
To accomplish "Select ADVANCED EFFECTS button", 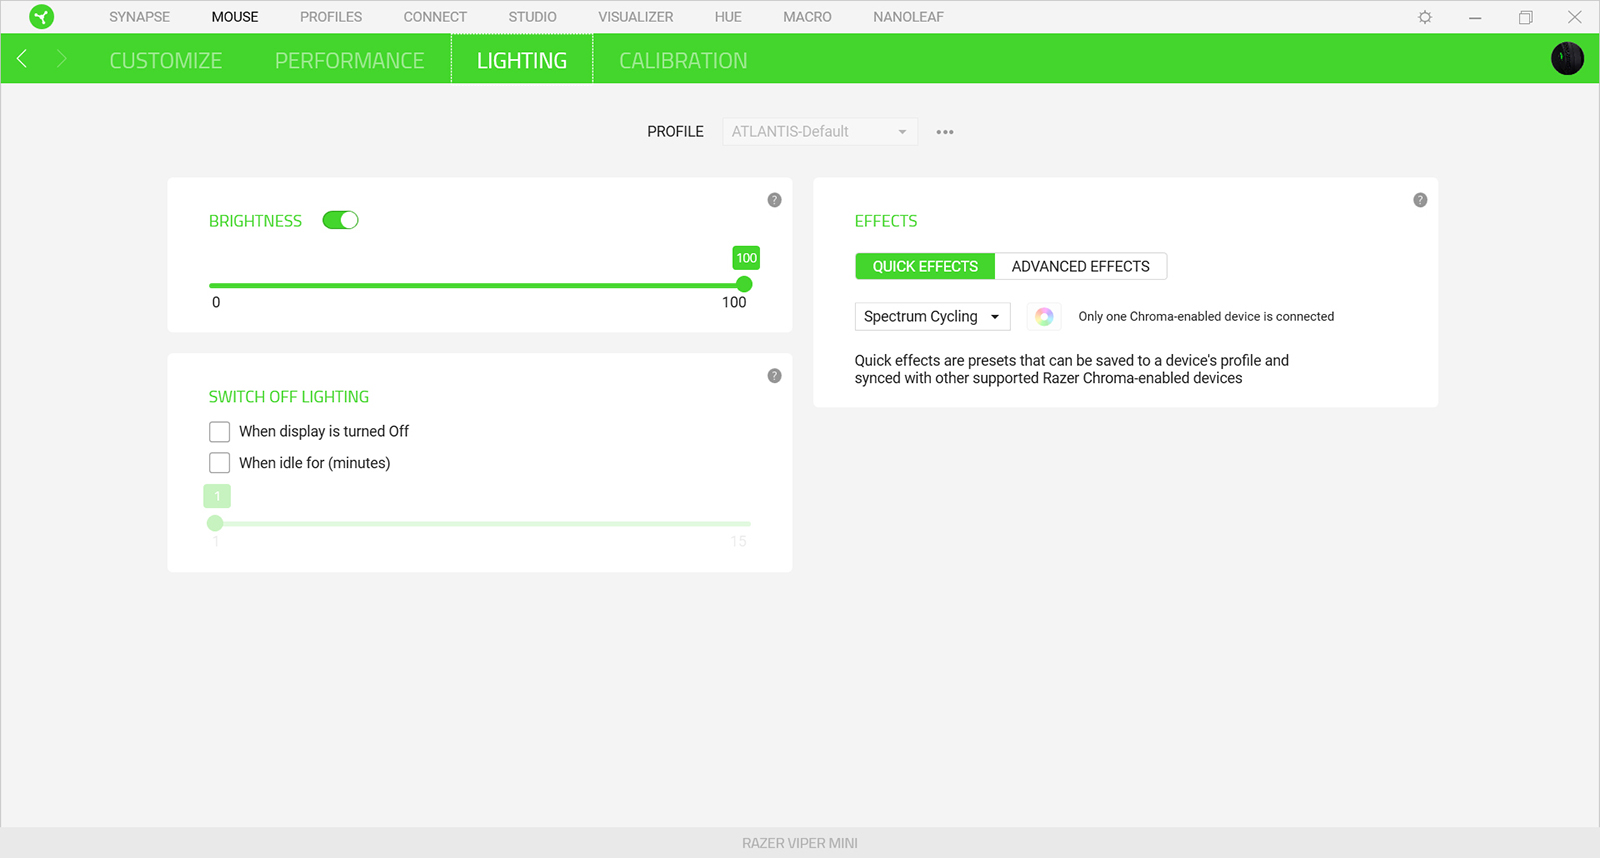I will 1081,266.
